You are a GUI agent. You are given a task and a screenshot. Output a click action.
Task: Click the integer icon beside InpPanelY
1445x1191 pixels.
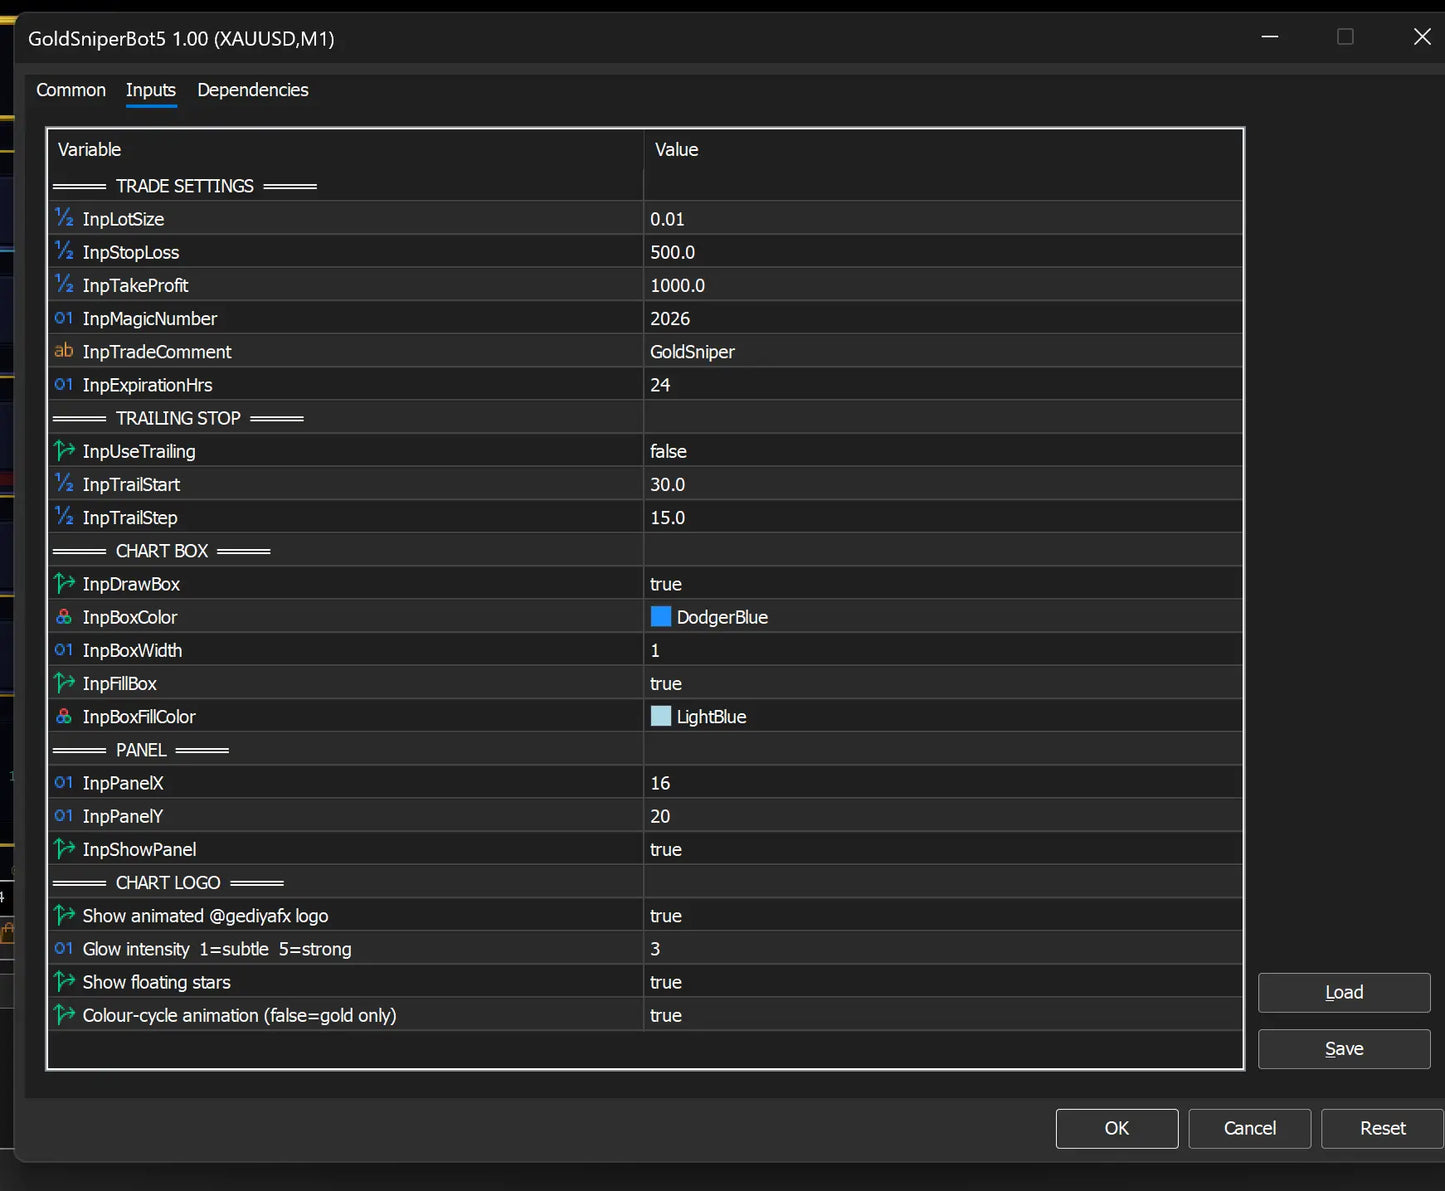coord(64,816)
